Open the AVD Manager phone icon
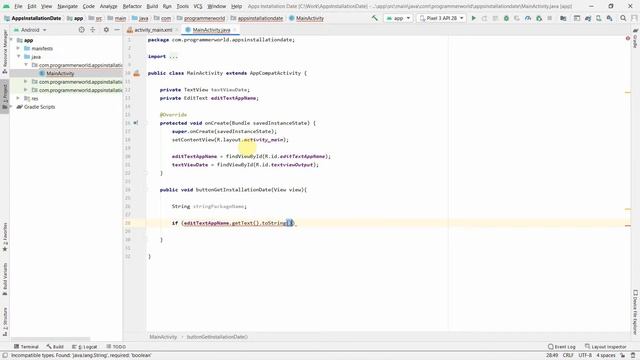This screenshot has height=360, width=640. [x=598, y=18]
